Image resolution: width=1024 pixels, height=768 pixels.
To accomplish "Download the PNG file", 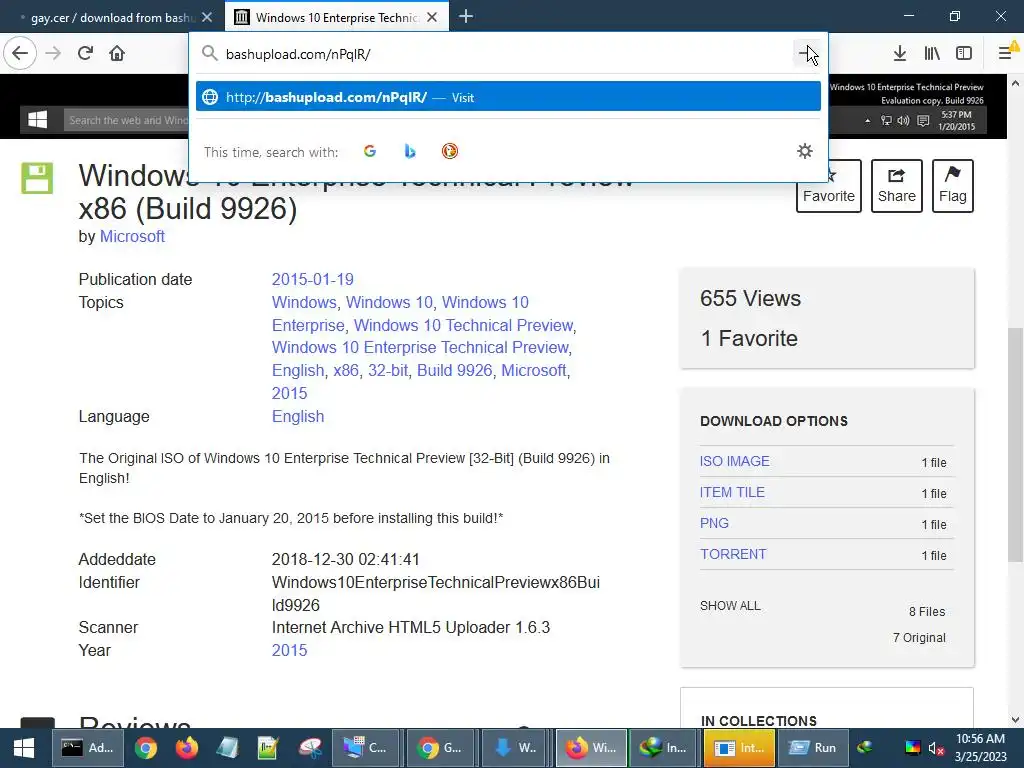I will (x=714, y=523).
